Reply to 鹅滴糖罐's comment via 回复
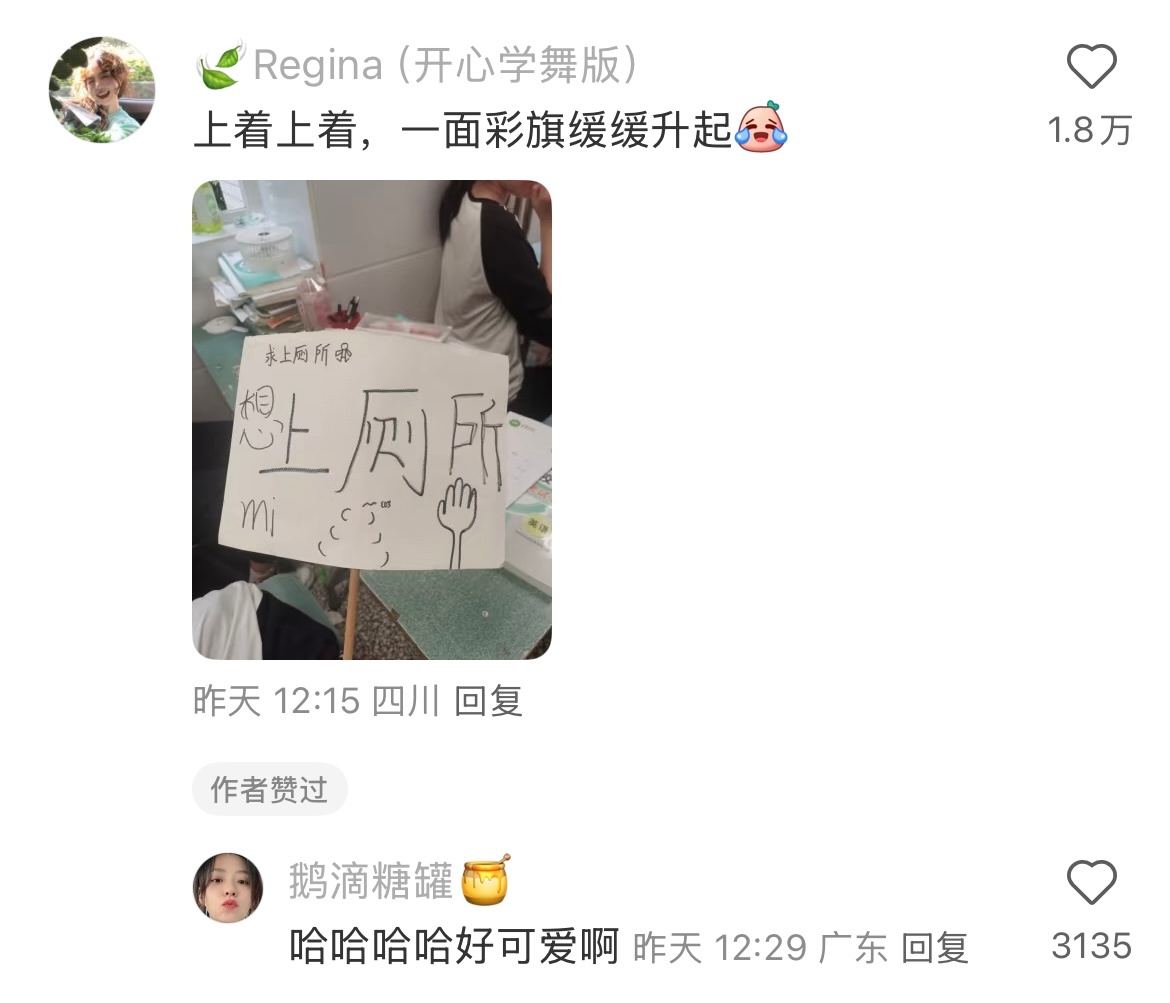The width and height of the screenshot is (1170, 1003). tap(935, 949)
